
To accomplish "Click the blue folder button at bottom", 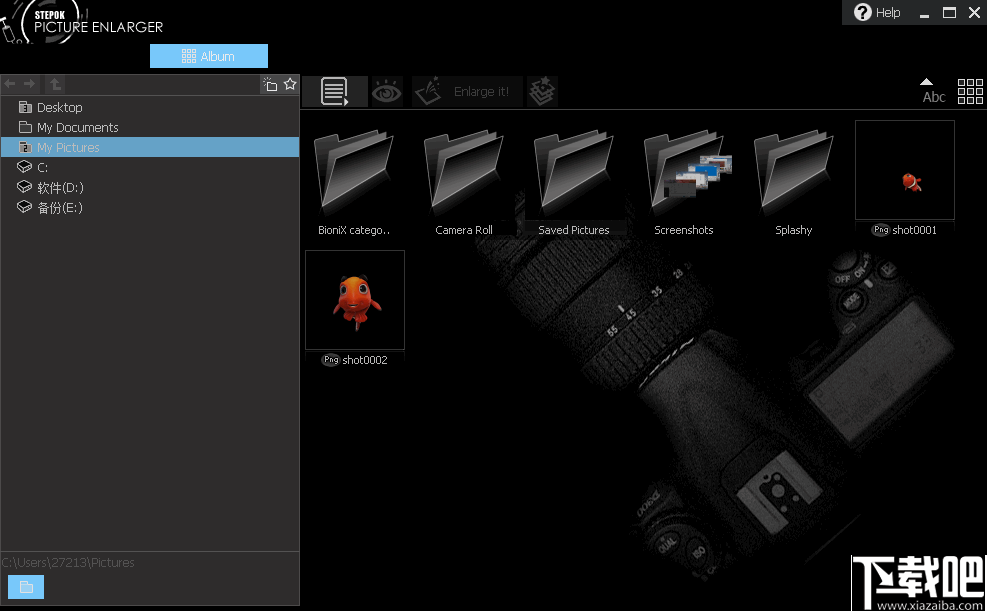I will 26,587.
